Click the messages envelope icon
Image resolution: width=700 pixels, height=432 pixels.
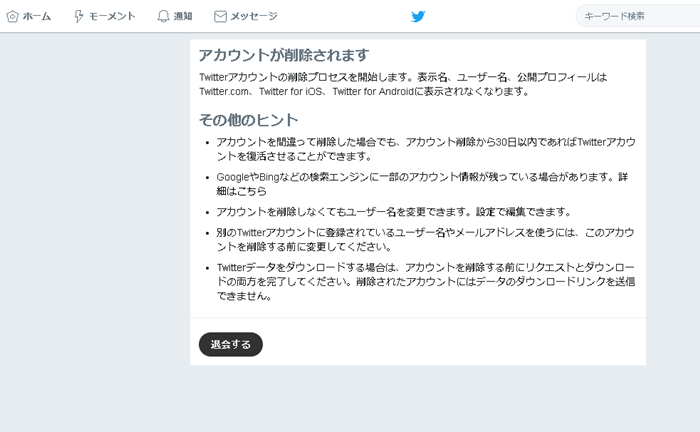[220, 17]
